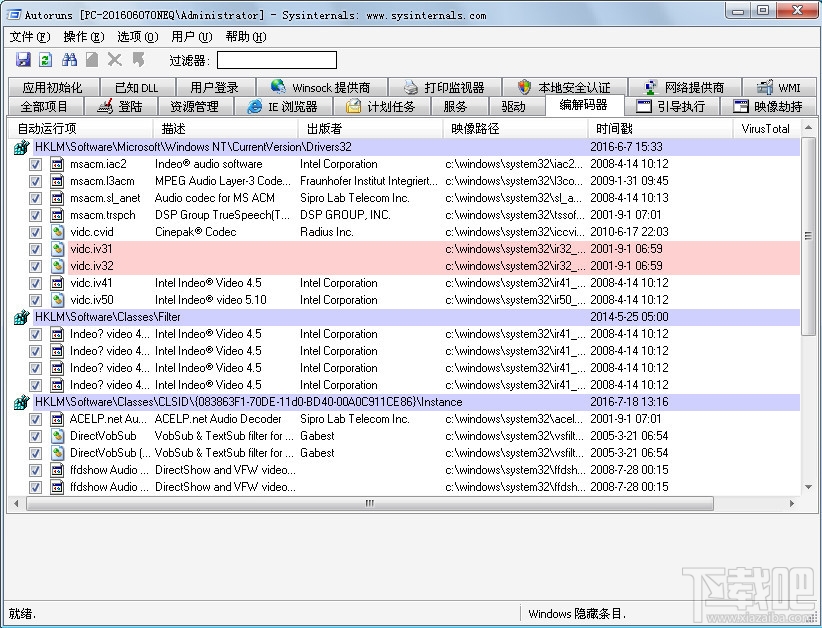822x628 pixels.
Task: Click the vertical scrollbar thumb
Action: [808, 235]
